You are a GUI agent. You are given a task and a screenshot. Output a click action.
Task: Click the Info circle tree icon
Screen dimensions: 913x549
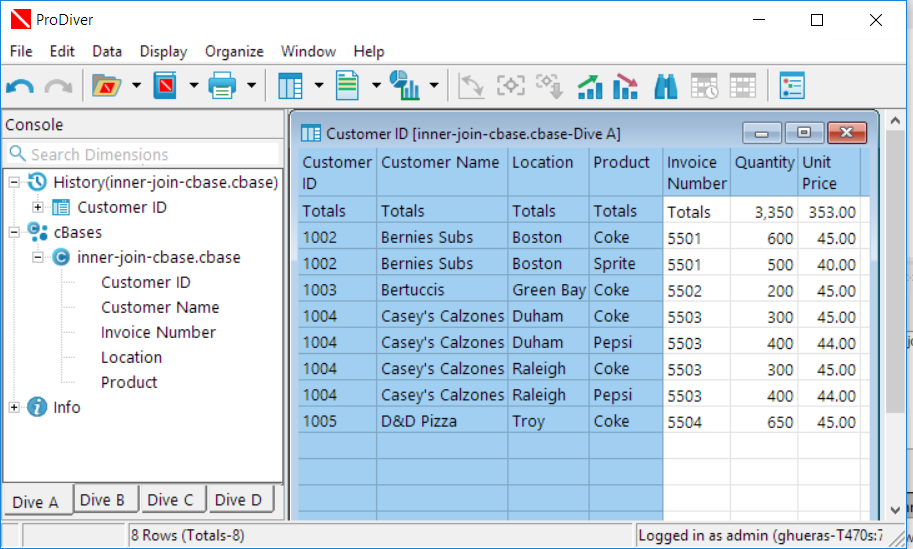click(x=37, y=407)
